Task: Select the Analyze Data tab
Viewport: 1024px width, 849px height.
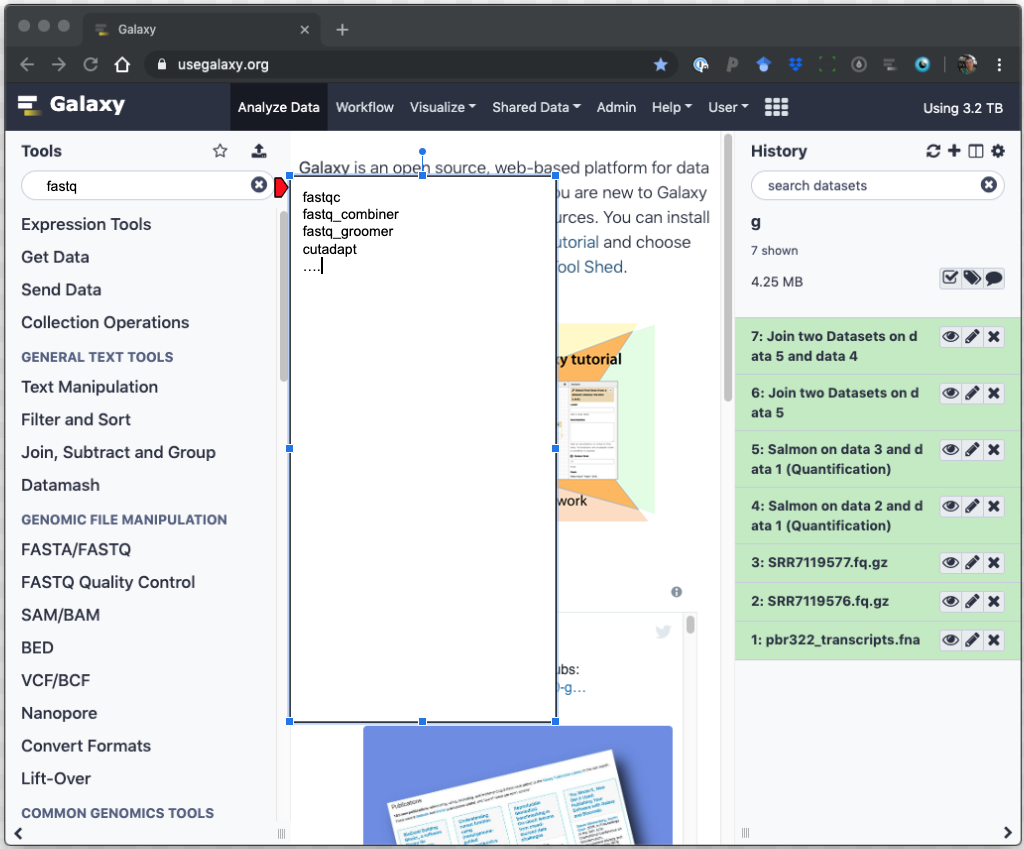Action: pyautogui.click(x=279, y=107)
